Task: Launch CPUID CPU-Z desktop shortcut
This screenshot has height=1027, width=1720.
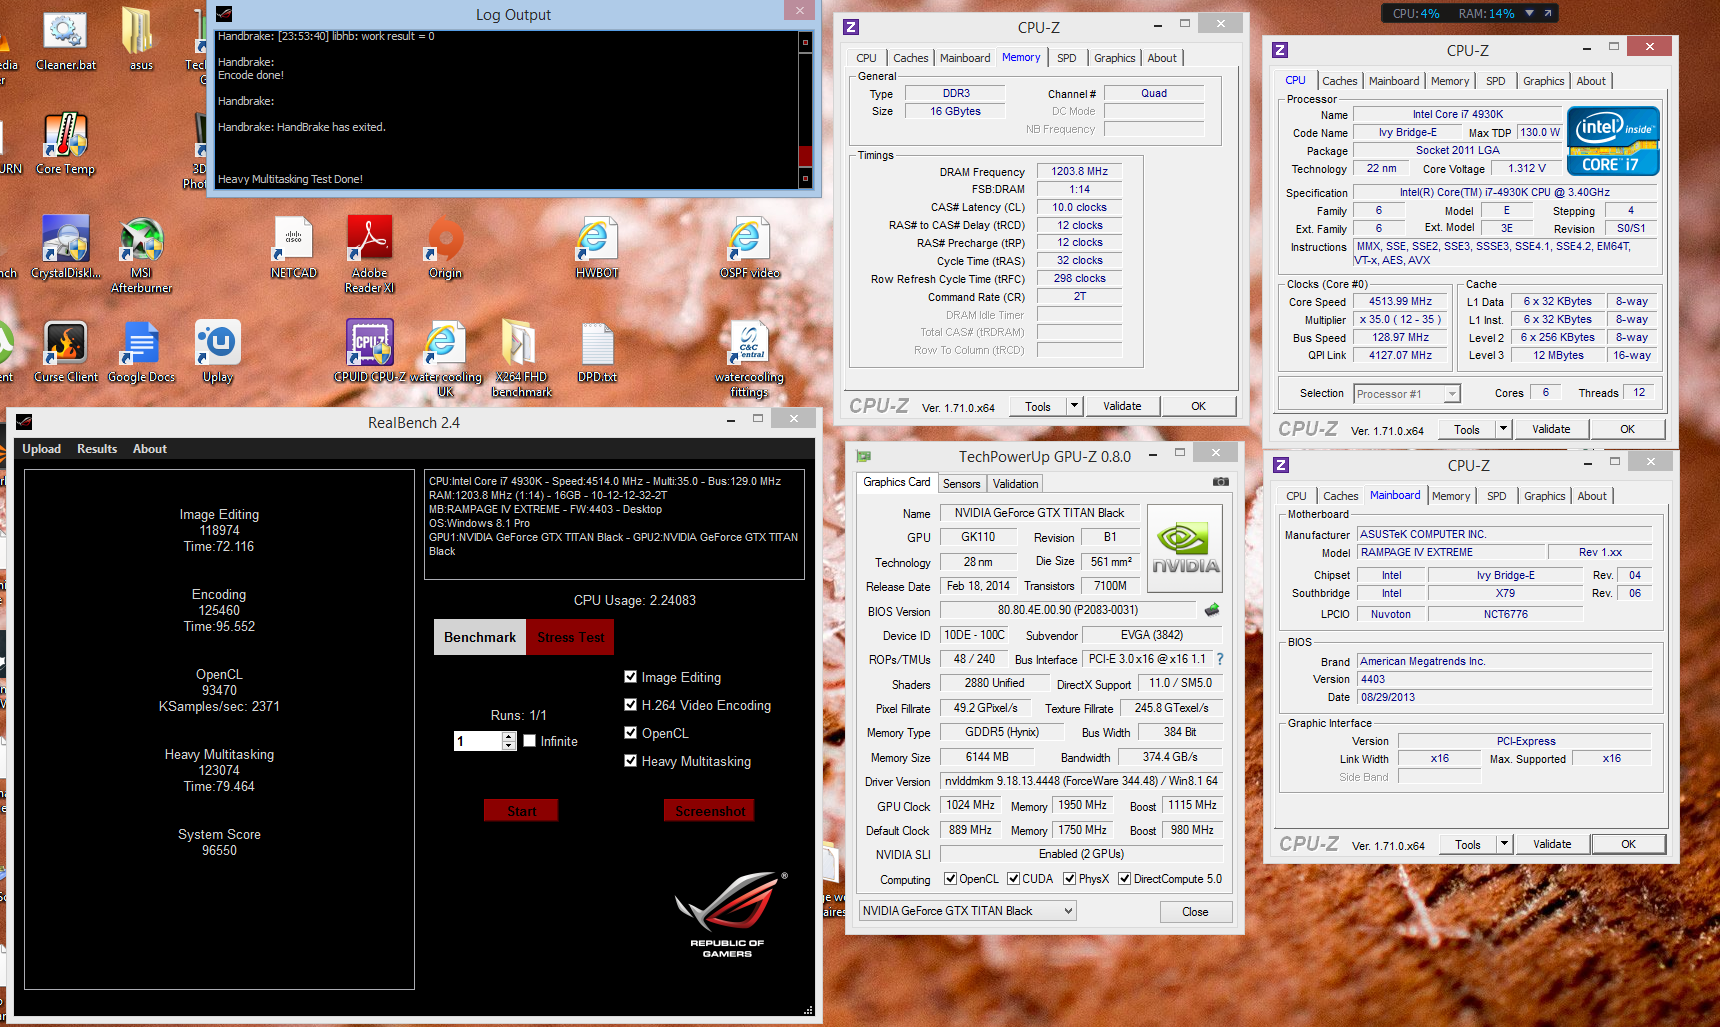Action: point(369,352)
